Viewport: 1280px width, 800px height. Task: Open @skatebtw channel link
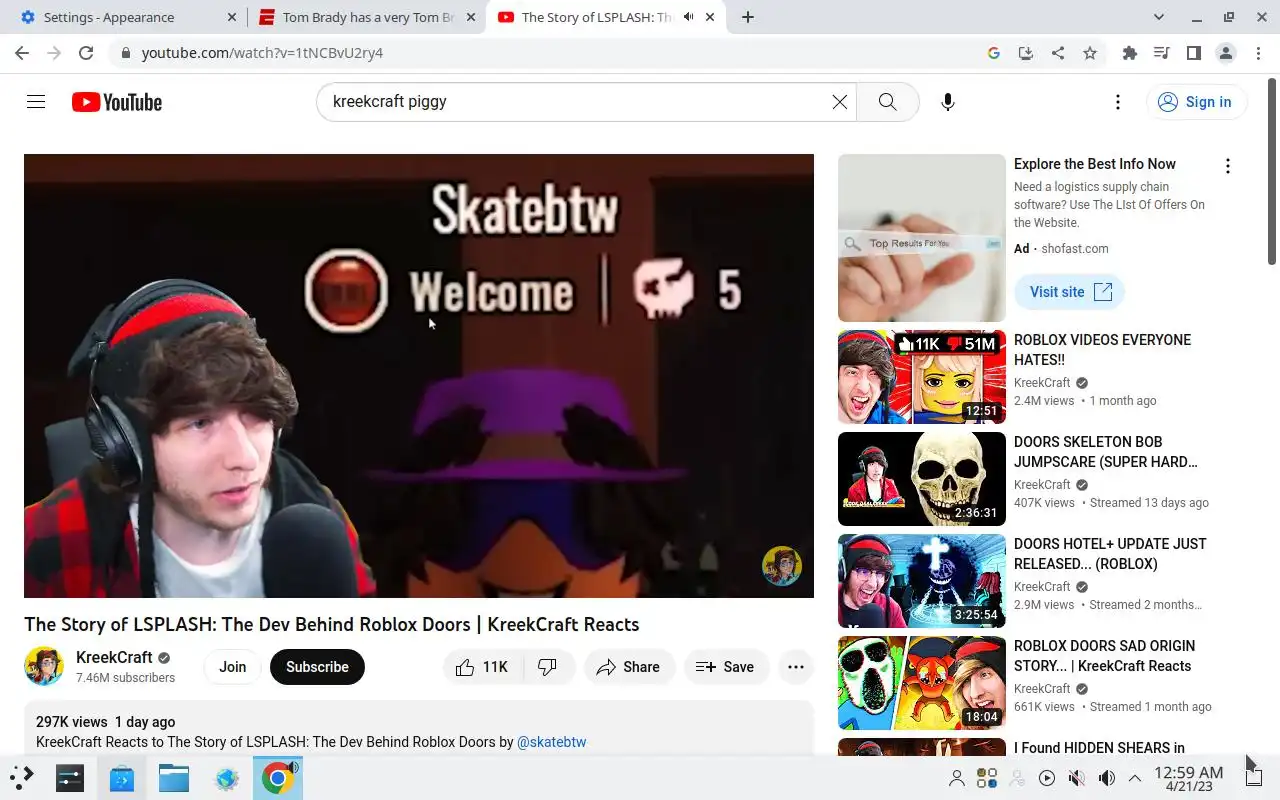pyautogui.click(x=552, y=742)
